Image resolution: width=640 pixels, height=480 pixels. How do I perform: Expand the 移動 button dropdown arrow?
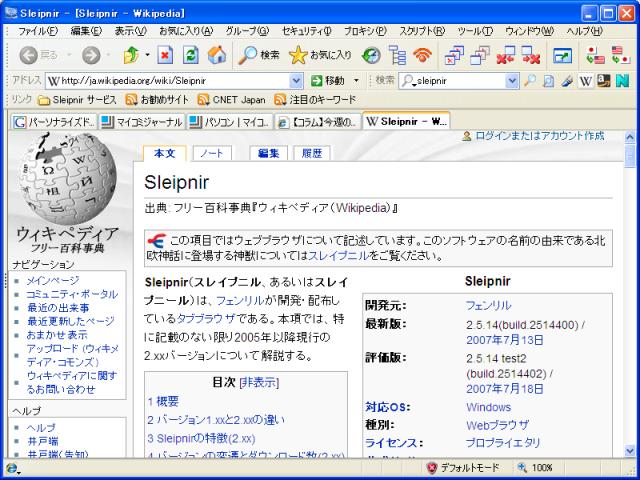356,81
